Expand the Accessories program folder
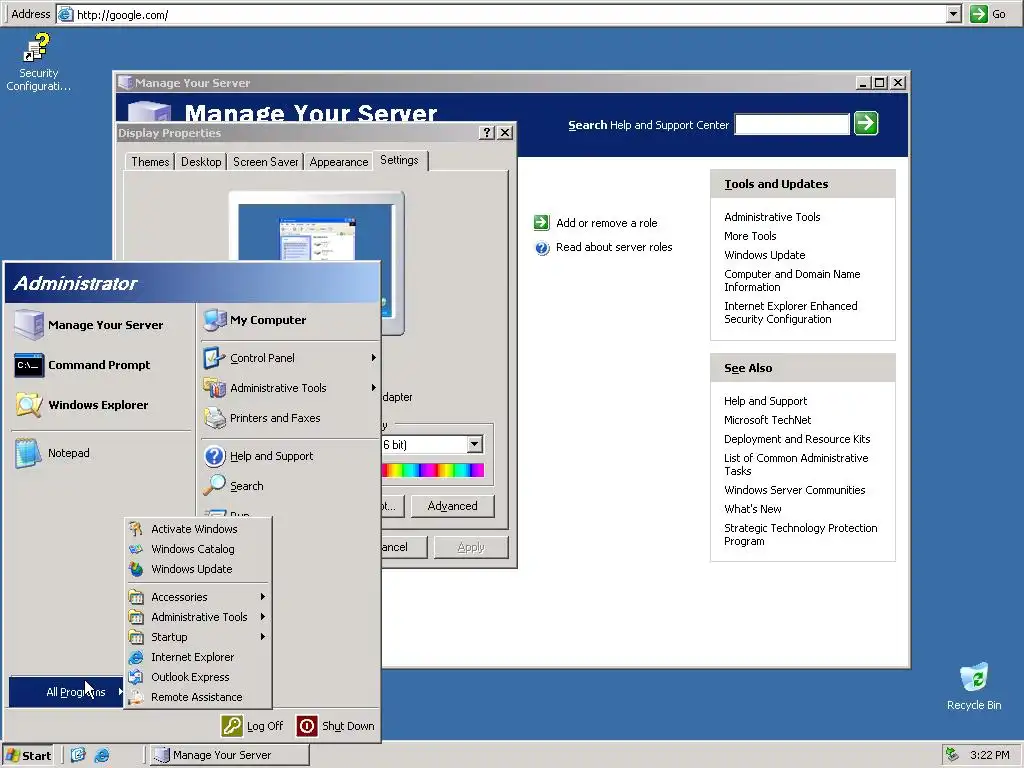The width and height of the screenshot is (1024, 768). (198, 597)
